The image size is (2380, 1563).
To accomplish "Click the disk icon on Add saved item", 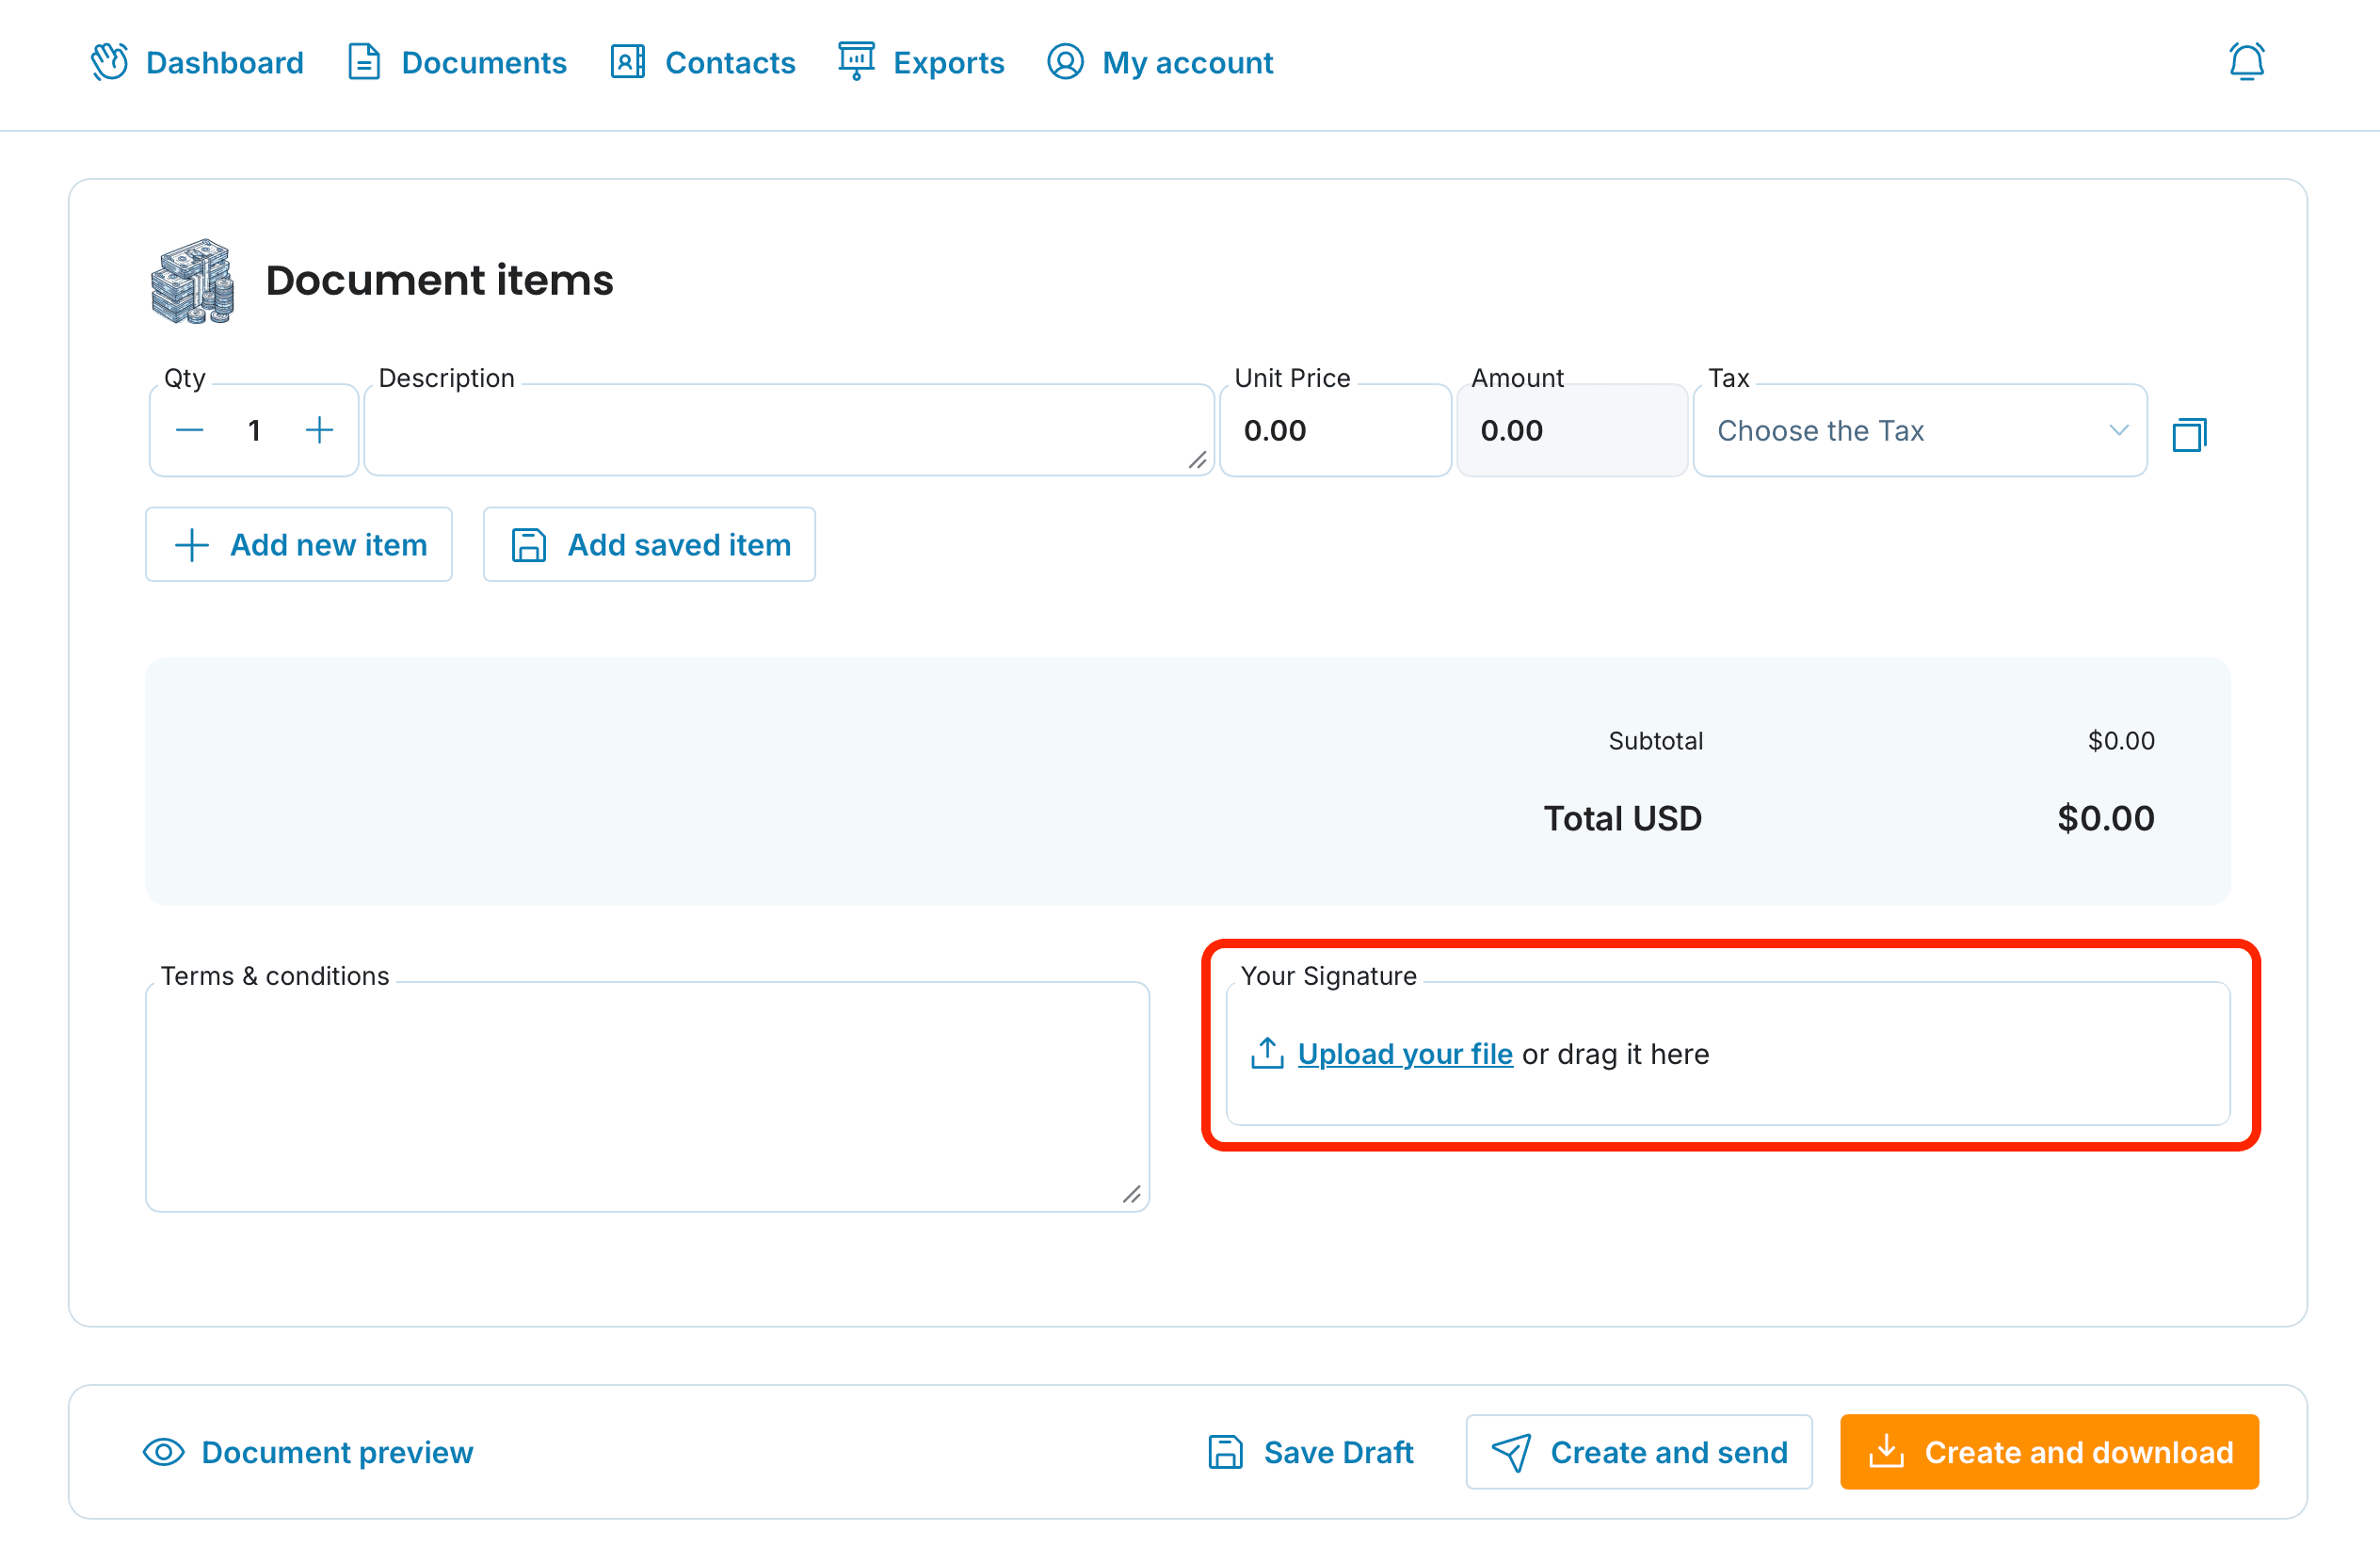I will 529,545.
